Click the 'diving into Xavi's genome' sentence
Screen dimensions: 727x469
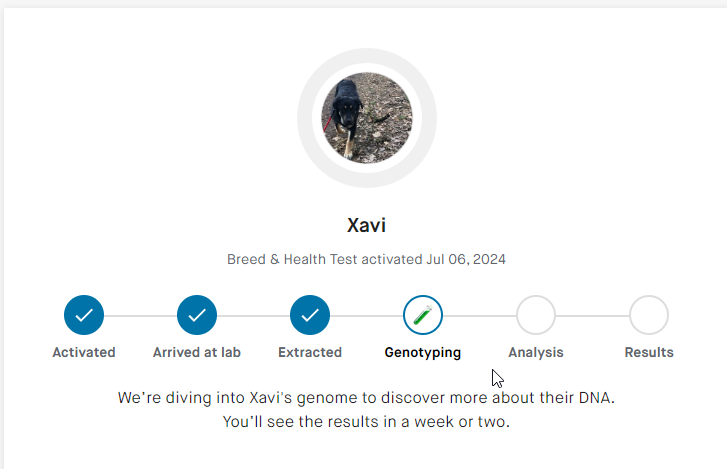[367, 397]
